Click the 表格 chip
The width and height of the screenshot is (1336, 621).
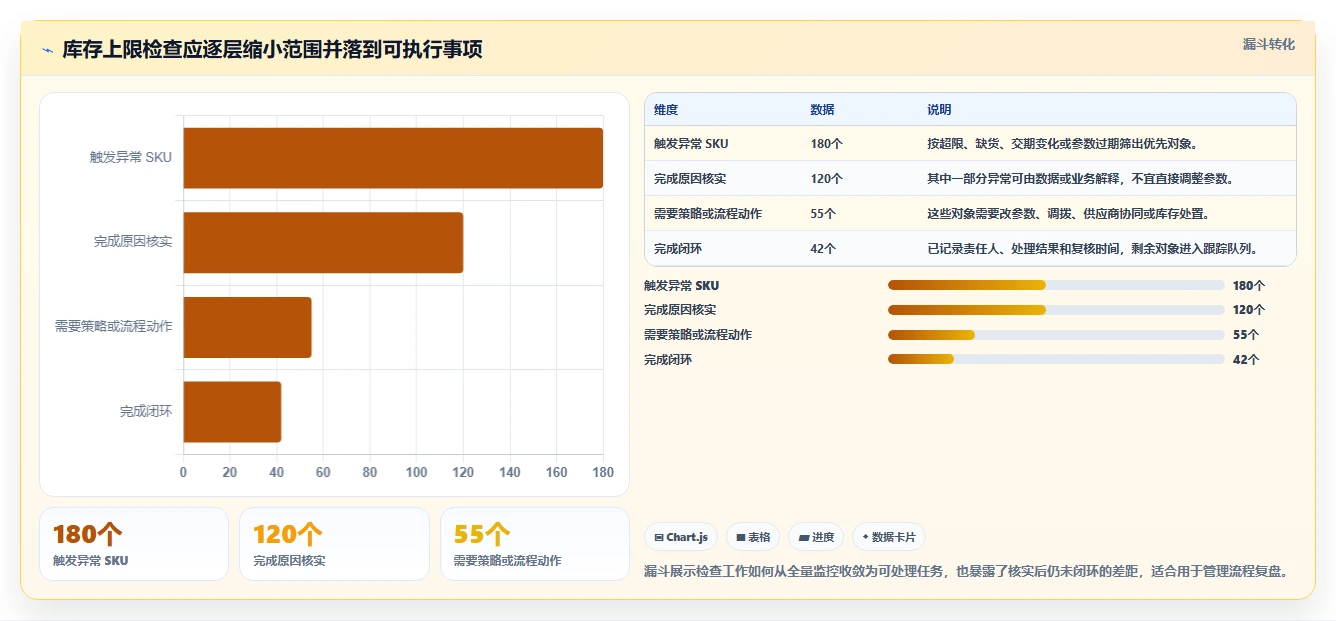[753, 537]
